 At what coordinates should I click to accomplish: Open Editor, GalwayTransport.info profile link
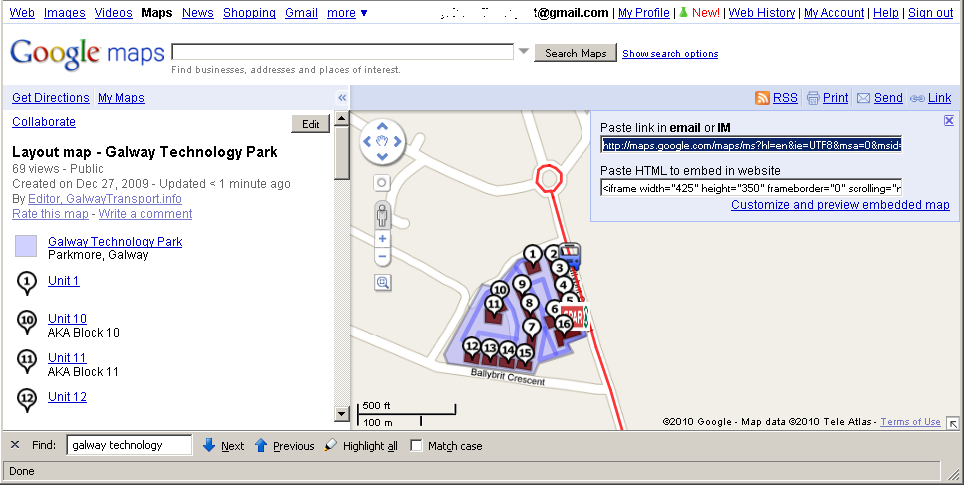tap(105, 199)
